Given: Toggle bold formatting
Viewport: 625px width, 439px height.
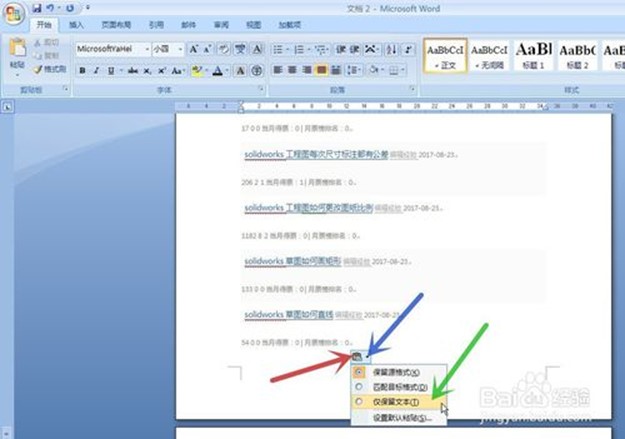Looking at the screenshot, I should coord(82,71).
